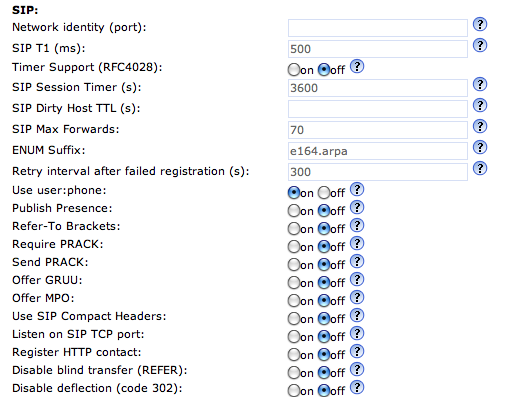
Task: Open help for SIP Max Forwards
Action: (480, 126)
